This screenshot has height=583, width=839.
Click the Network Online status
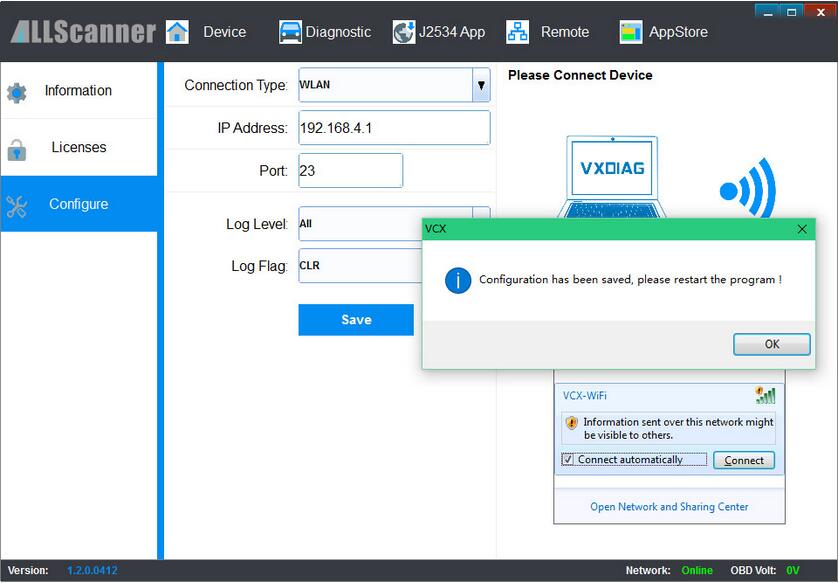coord(697,571)
